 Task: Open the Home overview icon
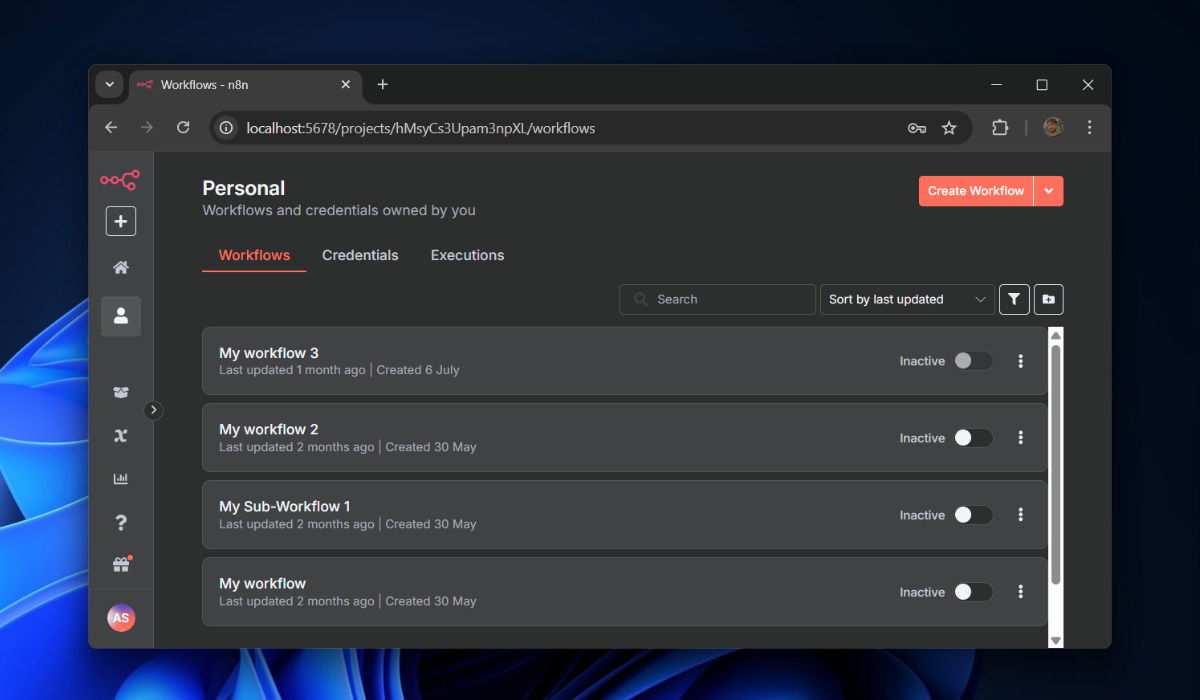tap(121, 267)
